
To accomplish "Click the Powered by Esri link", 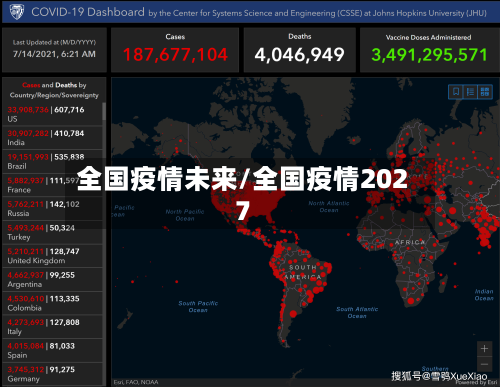I will pos(476,383).
